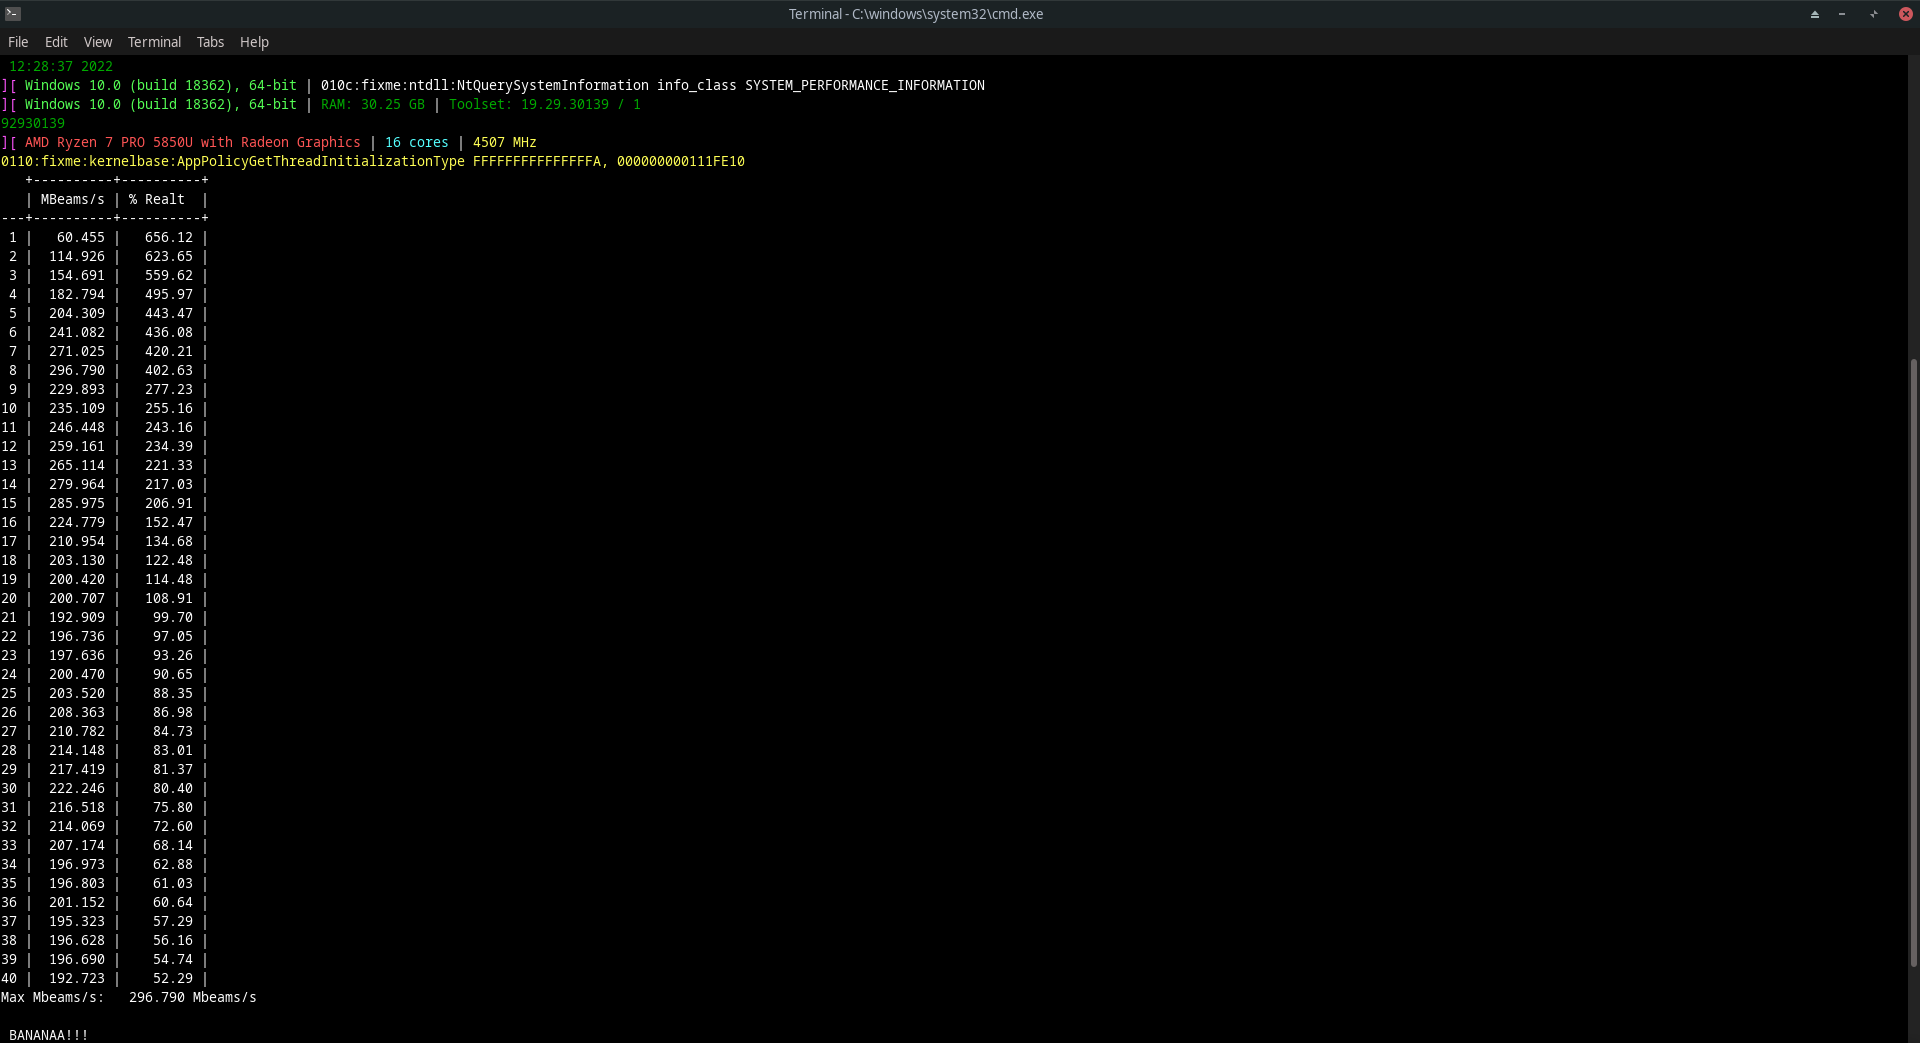Close the Terminal window
The image size is (1920, 1043).
(1905, 14)
